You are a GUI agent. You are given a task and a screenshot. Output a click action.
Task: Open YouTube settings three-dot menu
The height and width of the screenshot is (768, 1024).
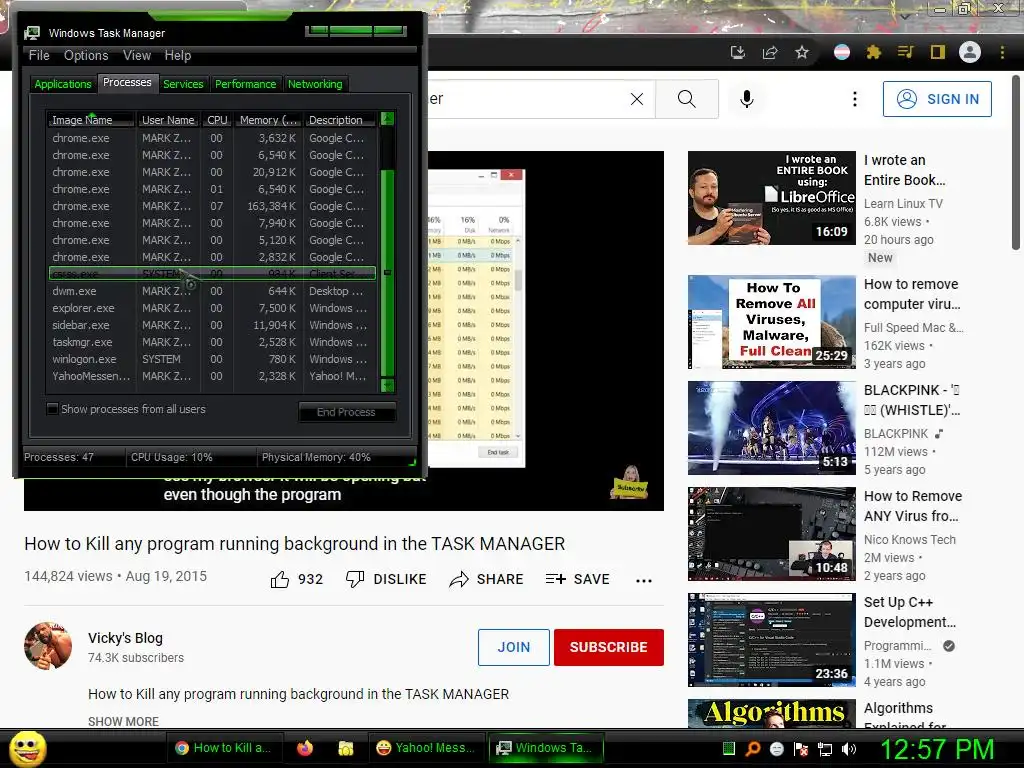[x=855, y=99]
